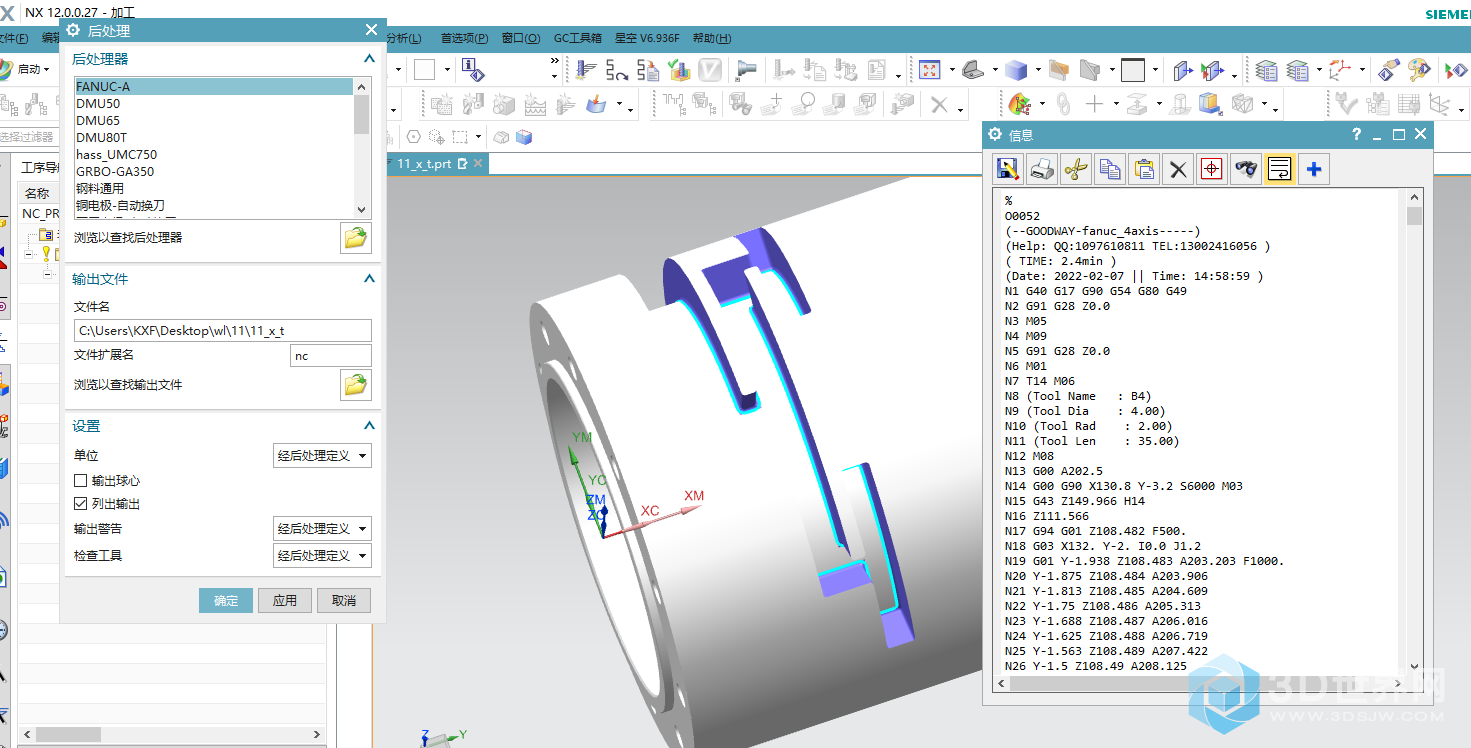The width and height of the screenshot is (1471, 748).
Task: Click the shaded blue cube rendering icon
Action: pyautogui.click(x=1016, y=70)
